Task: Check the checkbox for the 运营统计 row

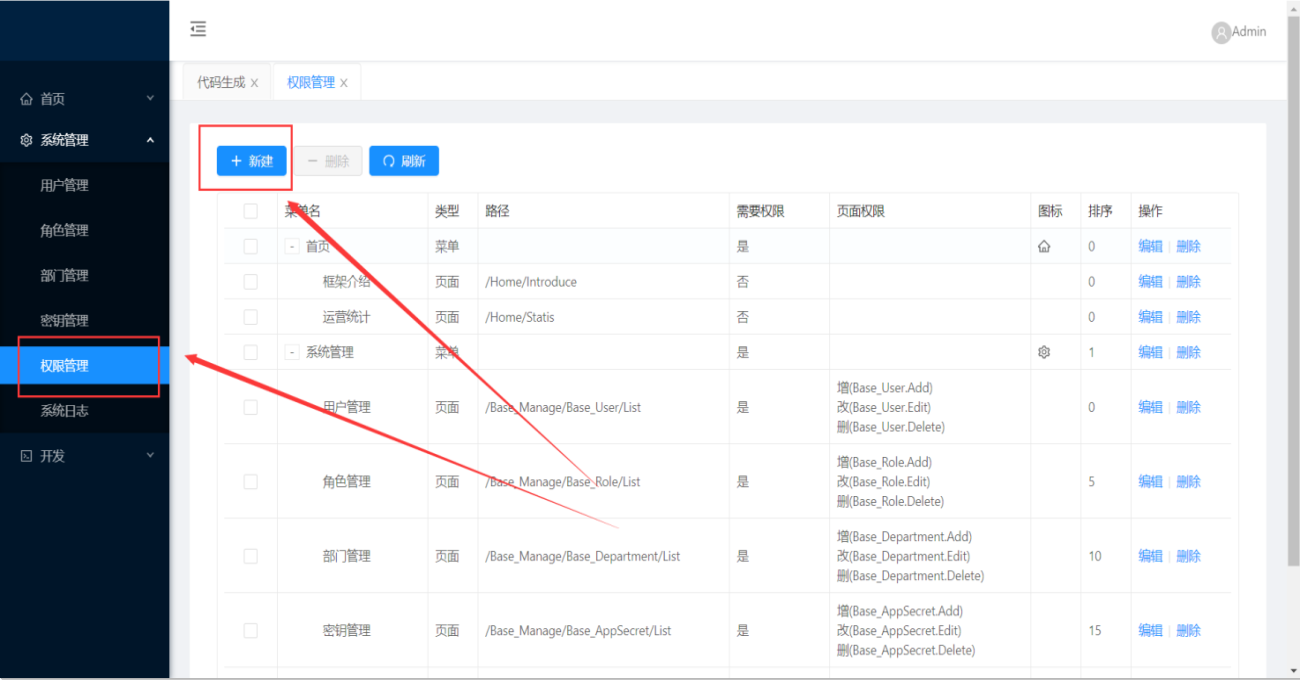Action: pyautogui.click(x=250, y=317)
